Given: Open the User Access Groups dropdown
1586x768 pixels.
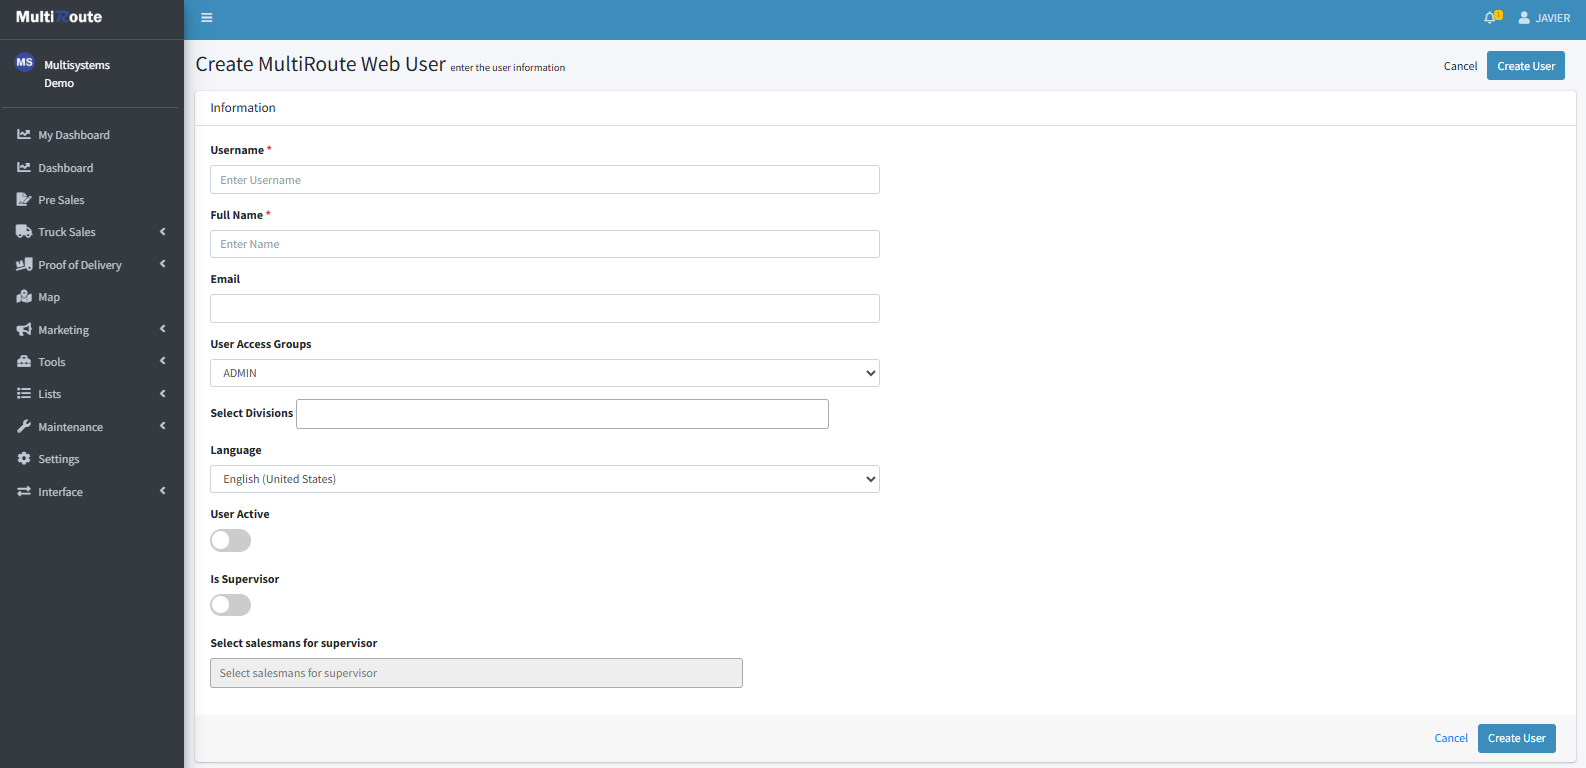Looking at the screenshot, I should point(544,373).
